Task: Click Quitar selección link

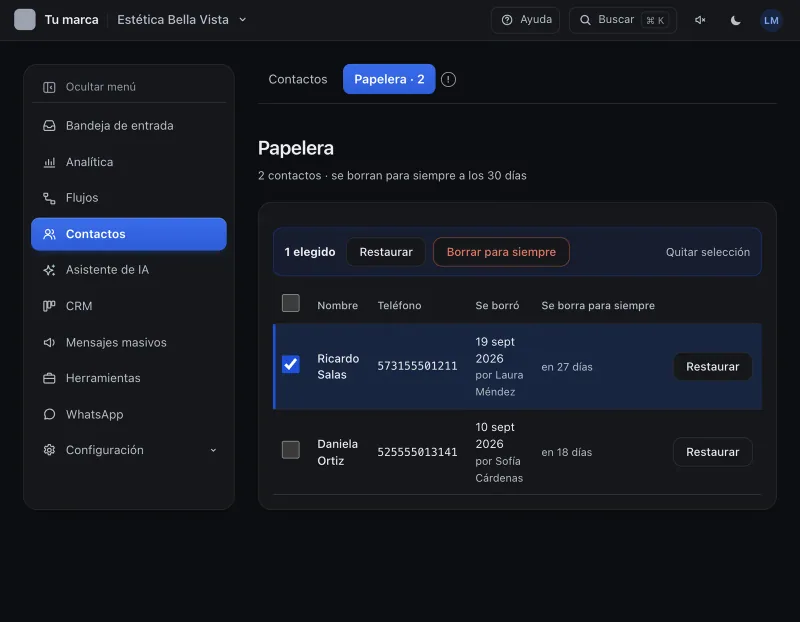Action: point(708,252)
